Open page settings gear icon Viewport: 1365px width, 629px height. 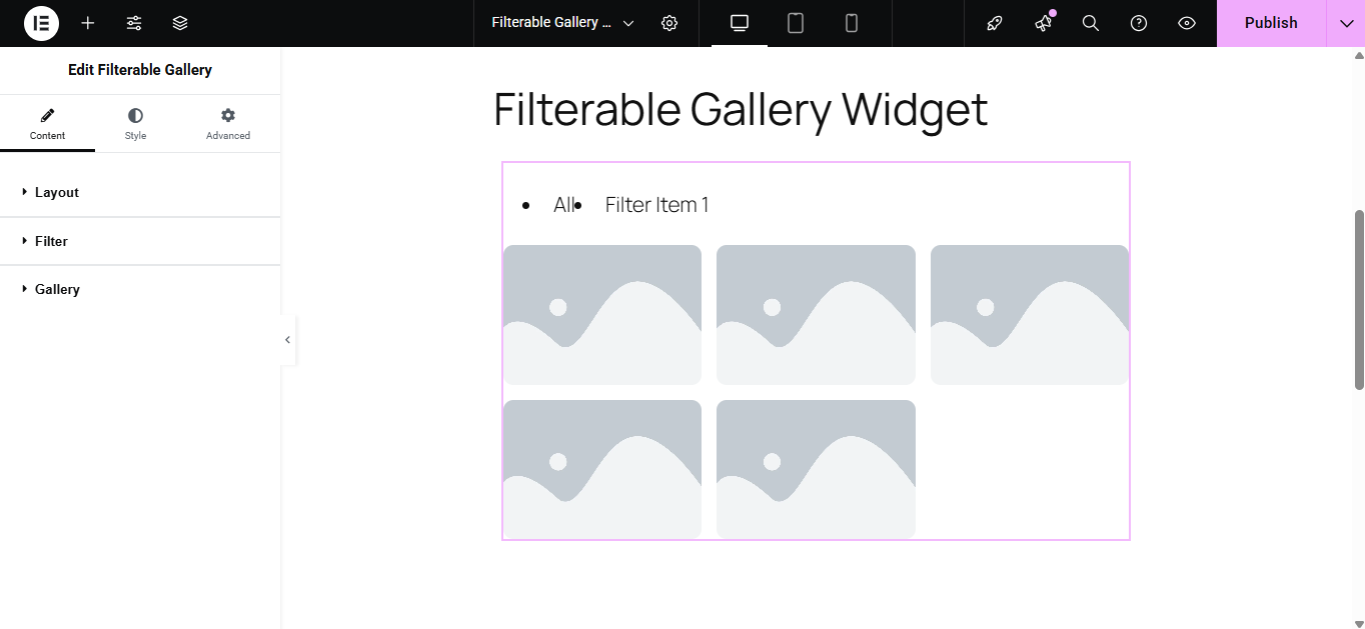(670, 23)
